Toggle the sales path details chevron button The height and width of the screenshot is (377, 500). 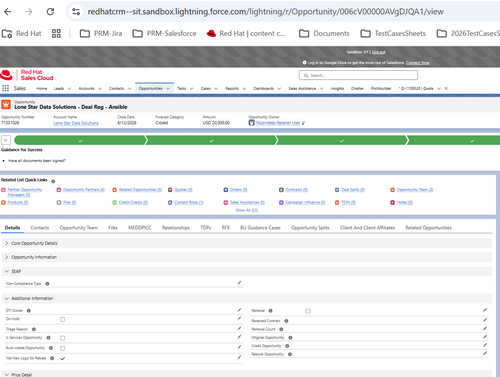coord(6,140)
